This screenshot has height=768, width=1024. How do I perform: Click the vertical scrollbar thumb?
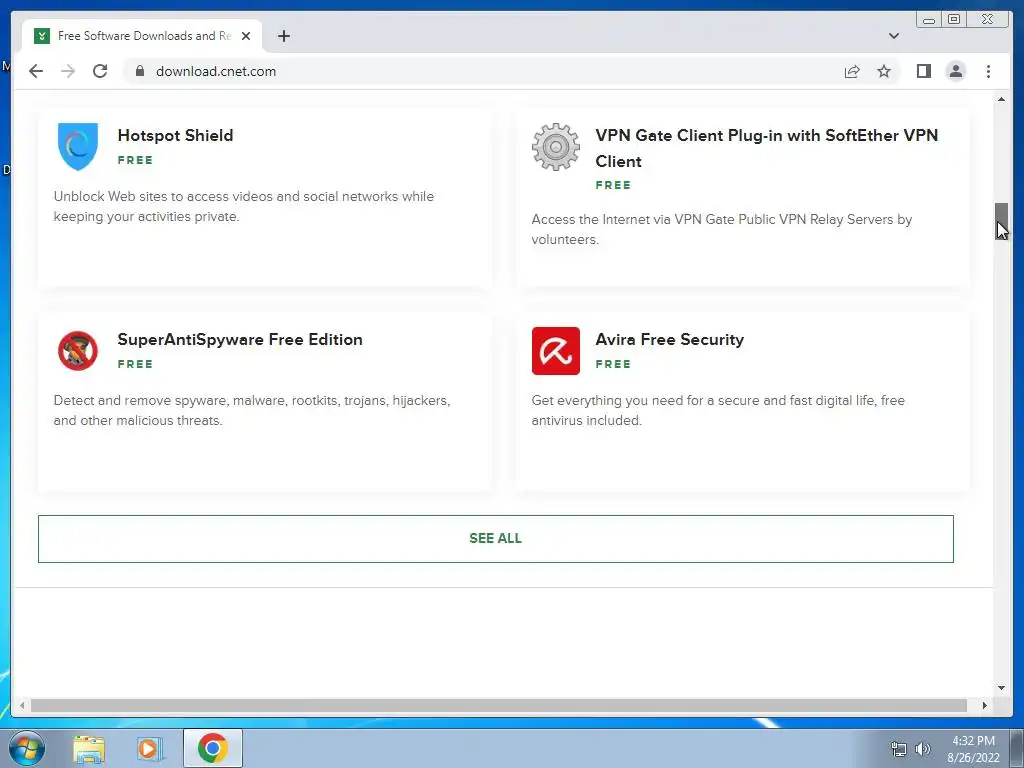(1001, 221)
